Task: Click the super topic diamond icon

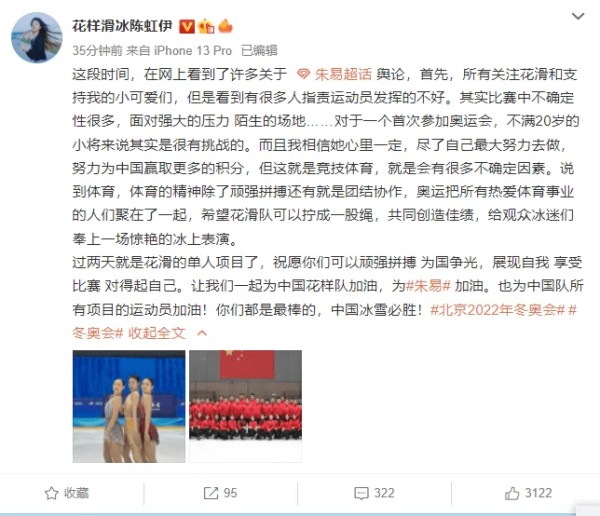Action: tap(303, 74)
